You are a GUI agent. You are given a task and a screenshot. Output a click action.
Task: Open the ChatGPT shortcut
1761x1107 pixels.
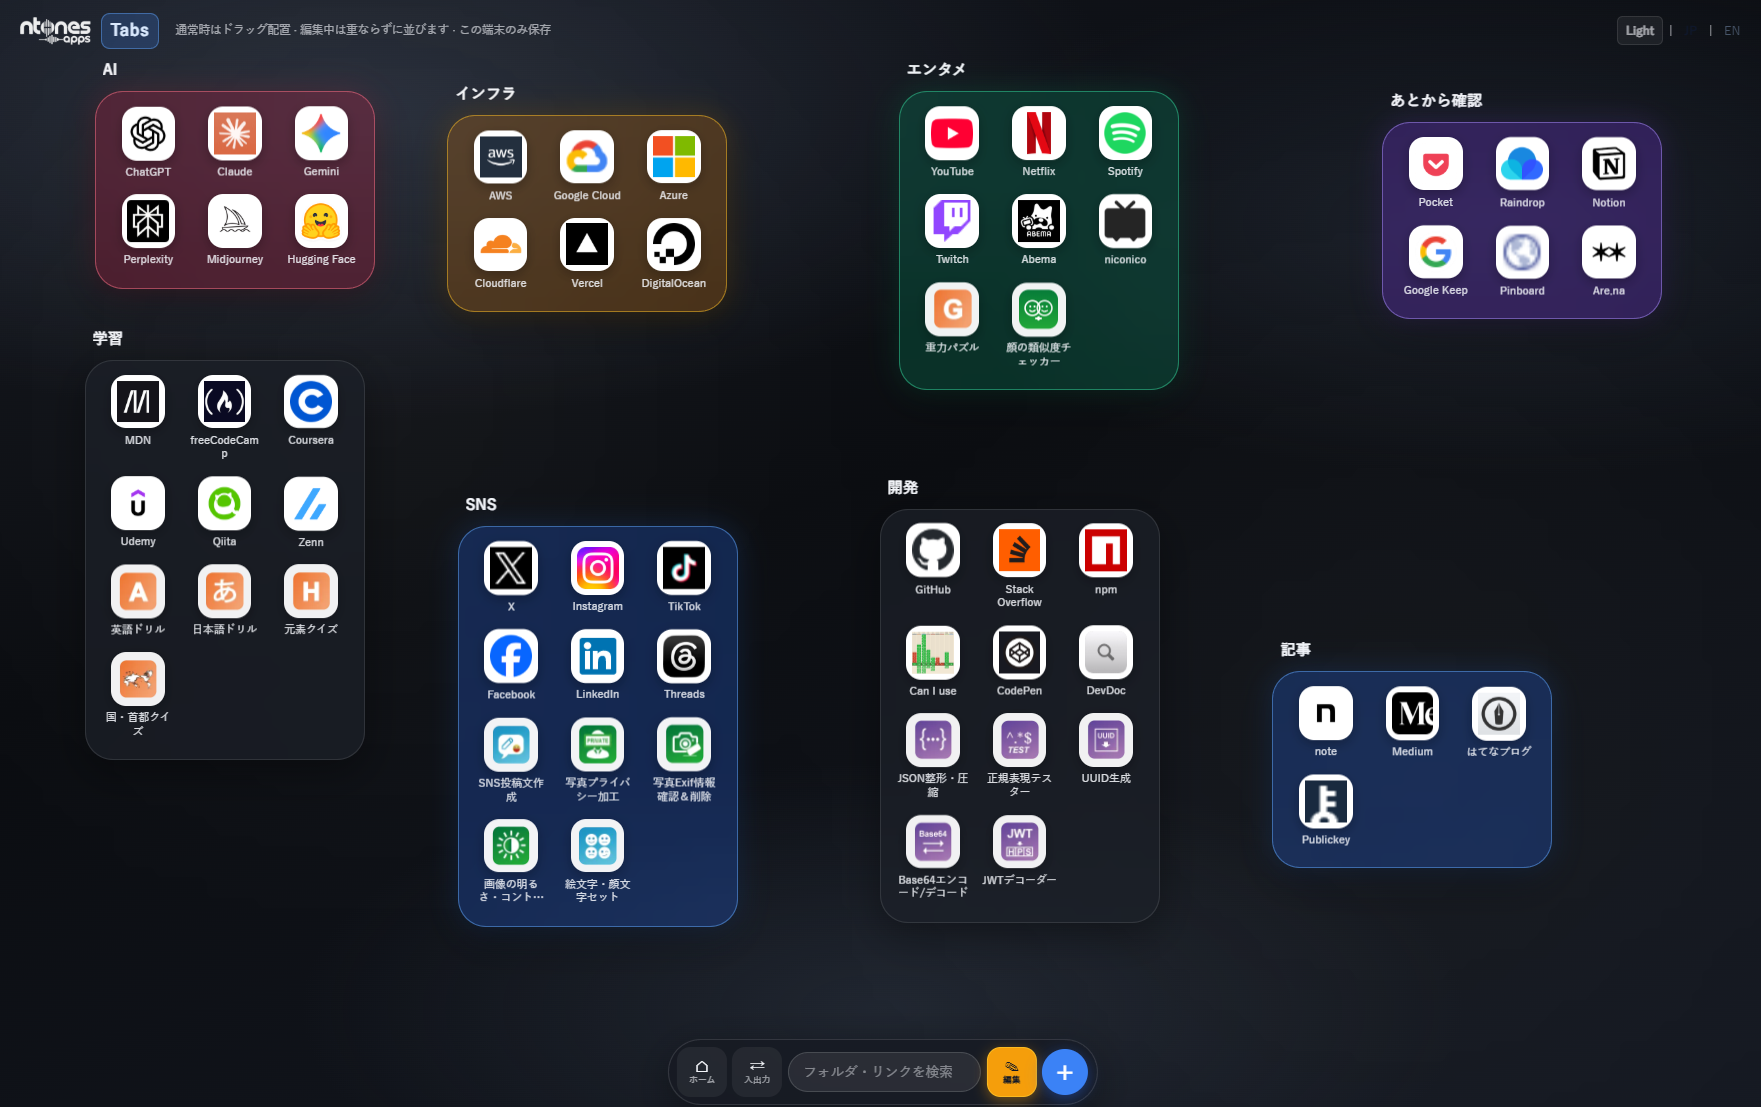(148, 134)
